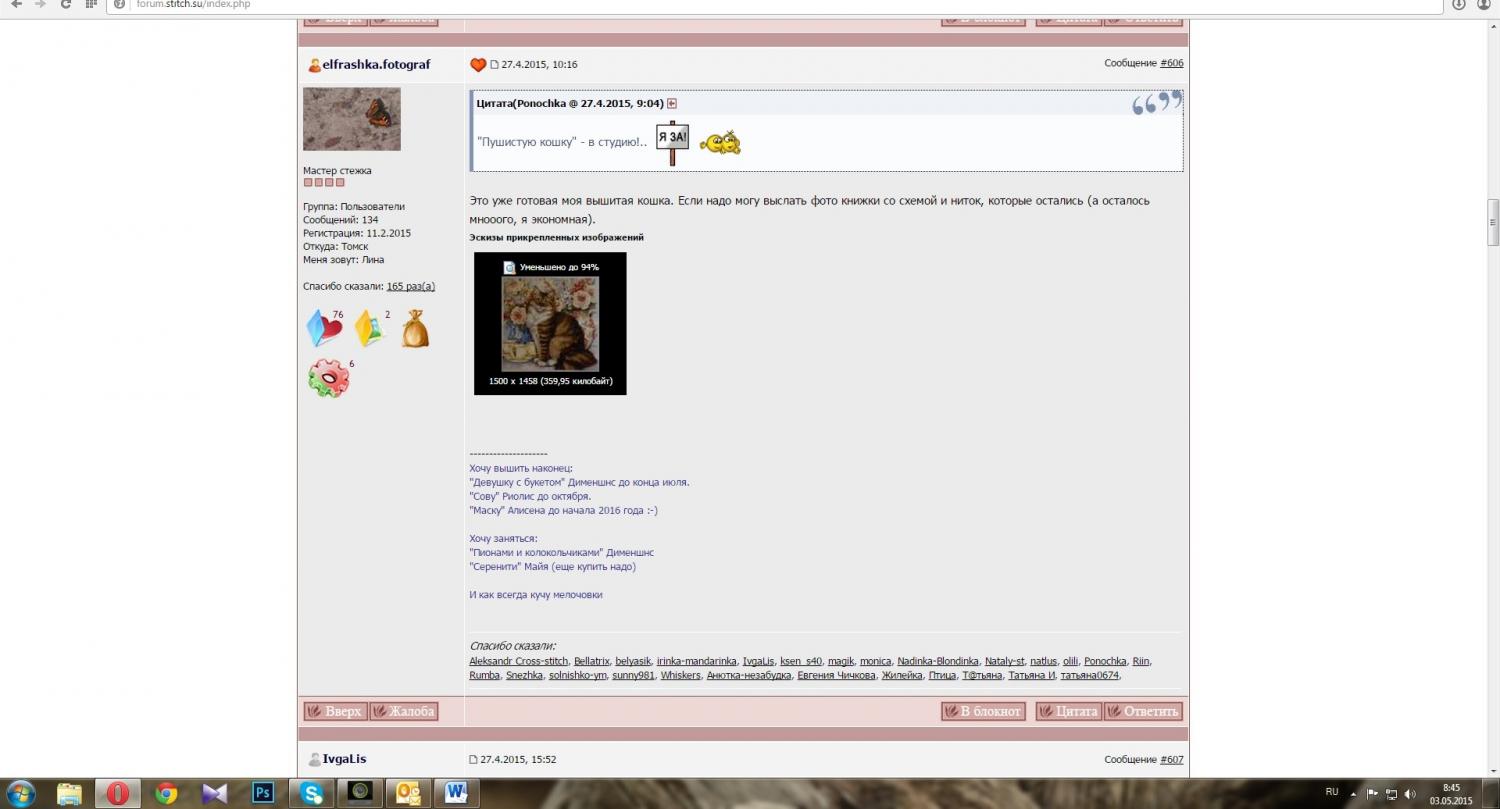Open Photoshop from the taskbar
1500x809 pixels.
pyautogui.click(x=263, y=793)
